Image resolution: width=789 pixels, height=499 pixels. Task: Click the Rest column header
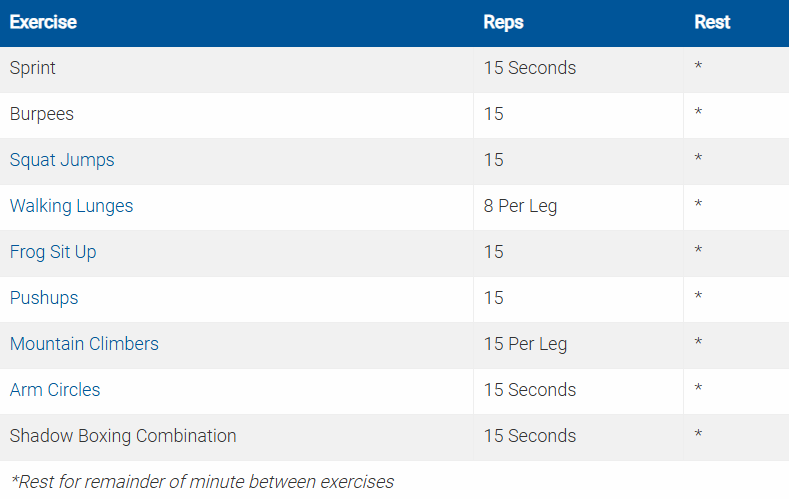pyautogui.click(x=712, y=22)
